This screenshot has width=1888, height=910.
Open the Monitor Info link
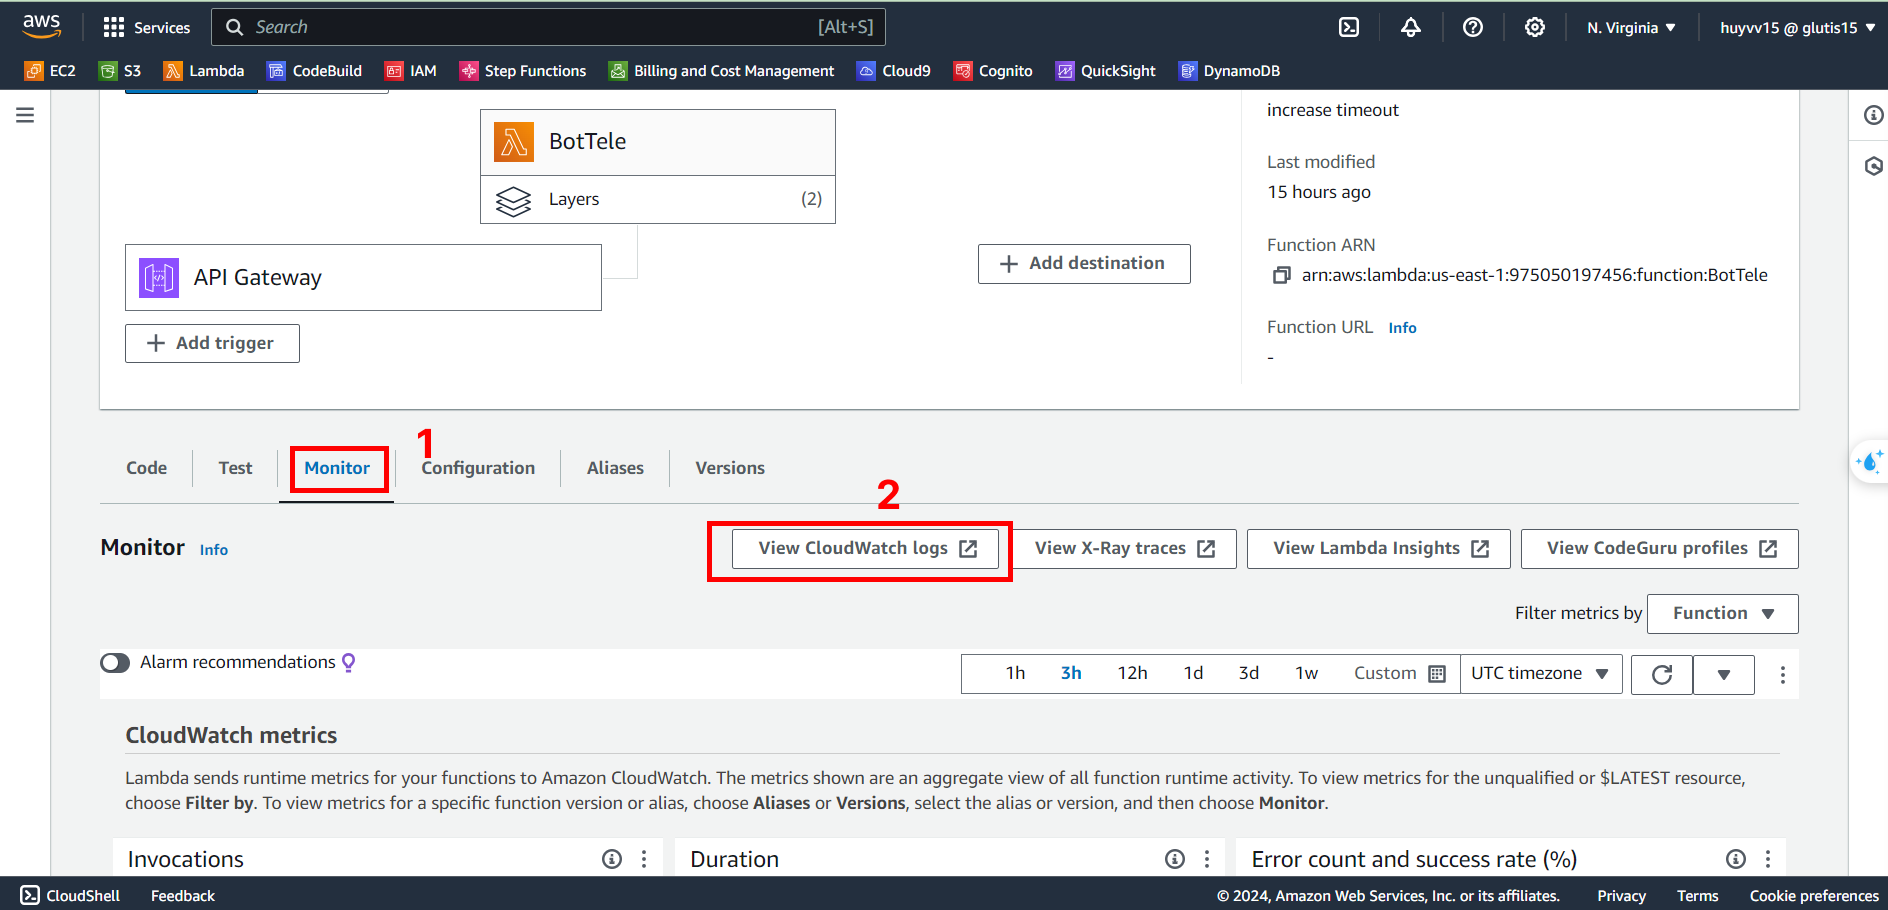coord(214,550)
